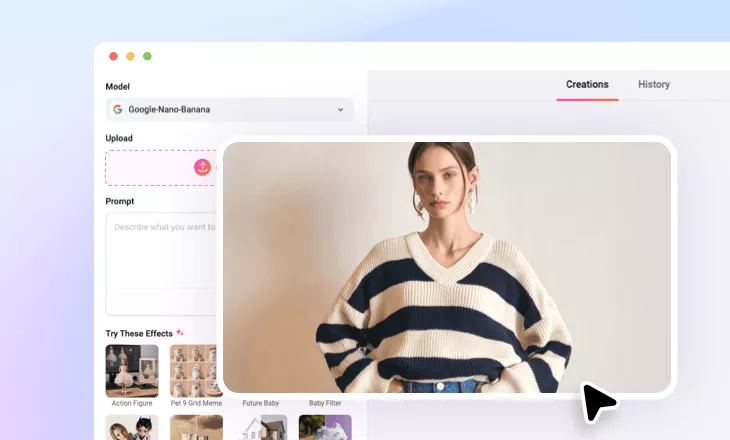Switch to the History tab

tap(654, 84)
